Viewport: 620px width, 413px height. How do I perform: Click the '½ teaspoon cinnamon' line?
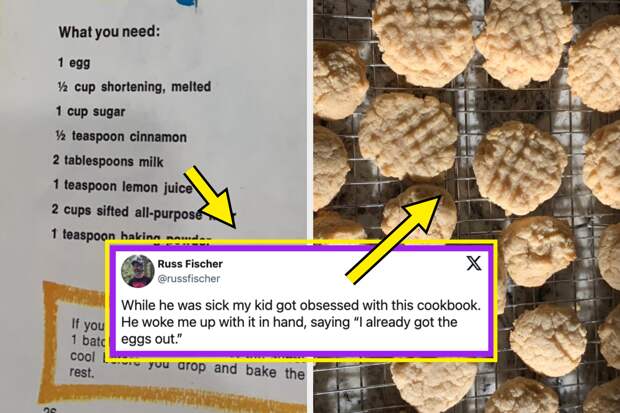tap(121, 136)
